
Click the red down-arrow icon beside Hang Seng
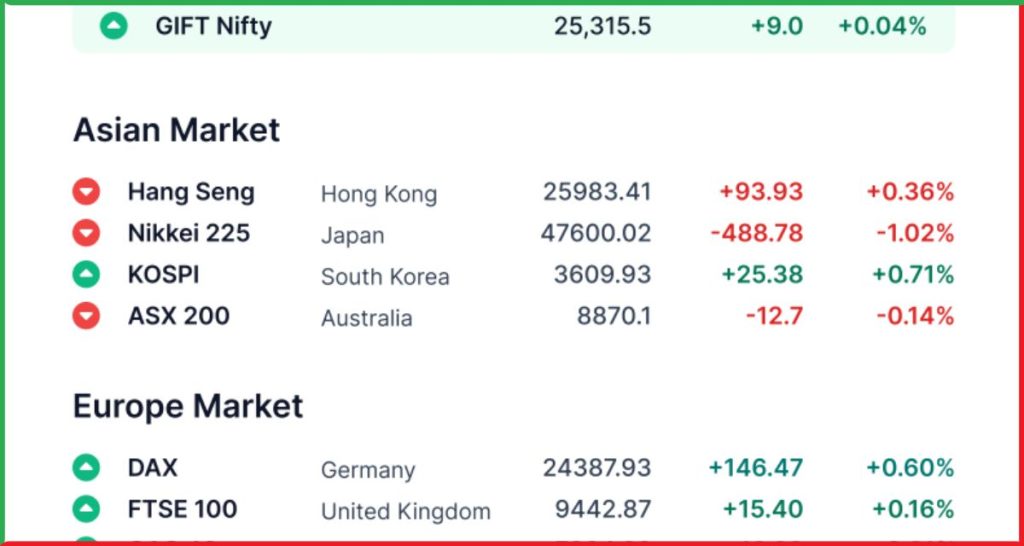[86, 192]
